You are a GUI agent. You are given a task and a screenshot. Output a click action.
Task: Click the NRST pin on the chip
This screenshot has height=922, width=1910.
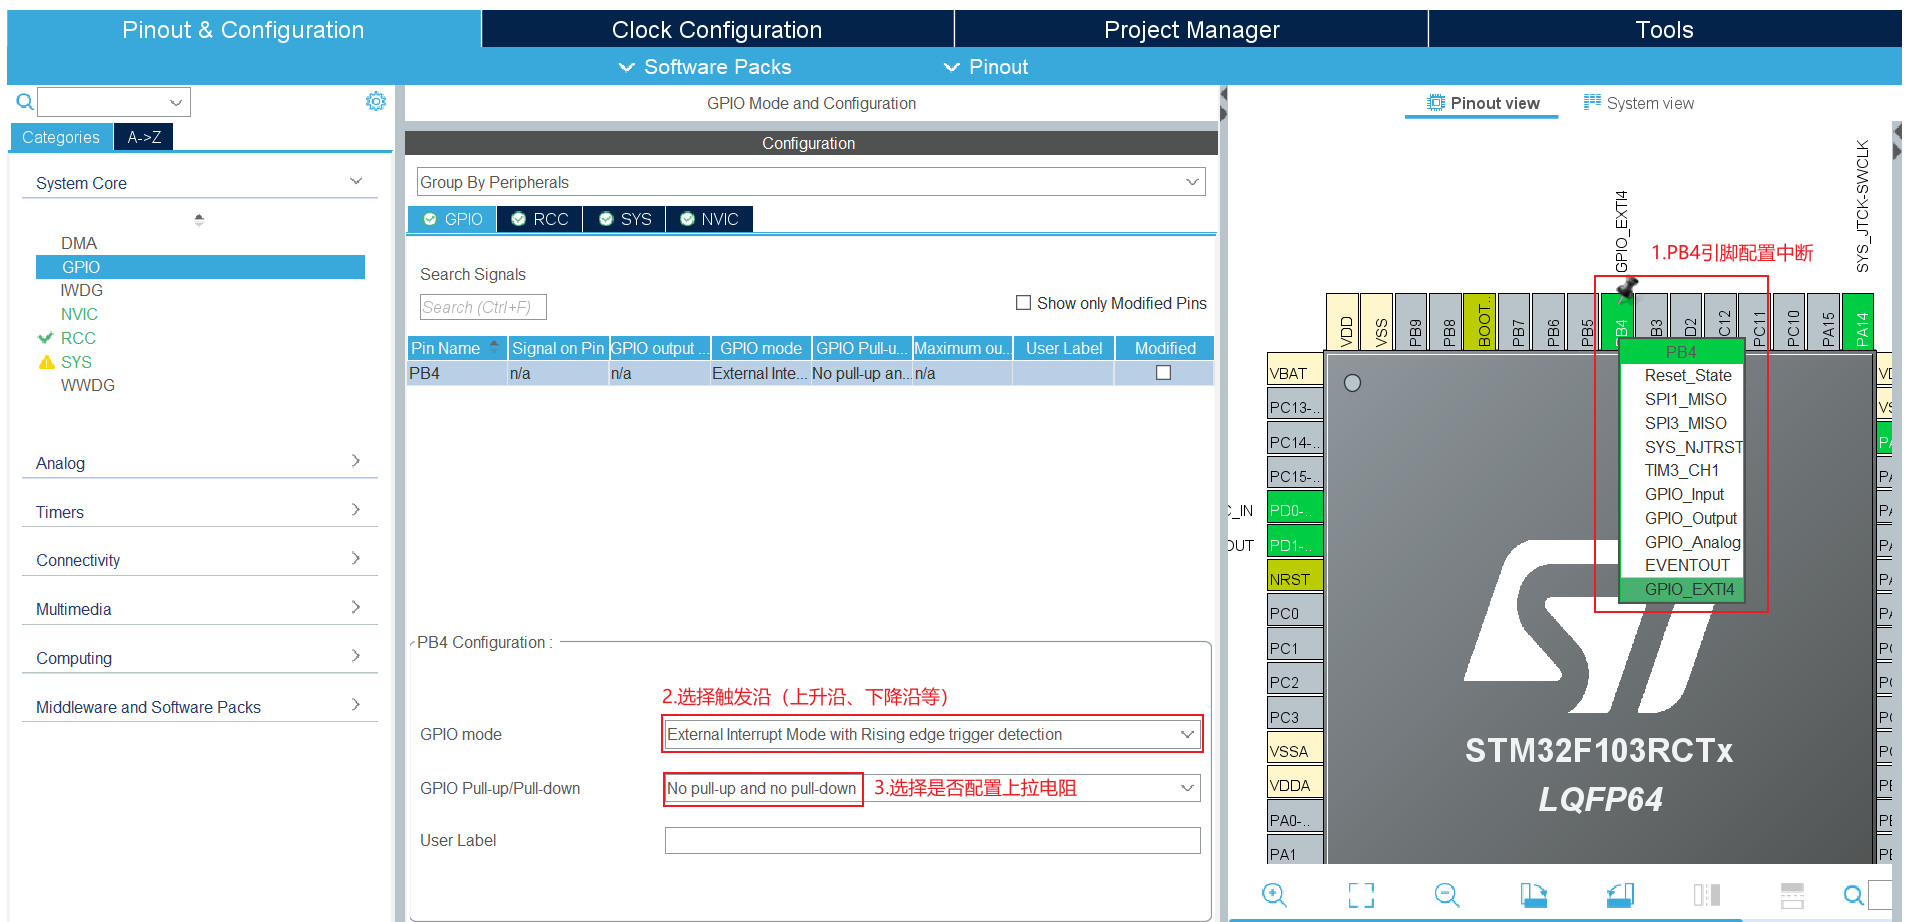pos(1295,578)
